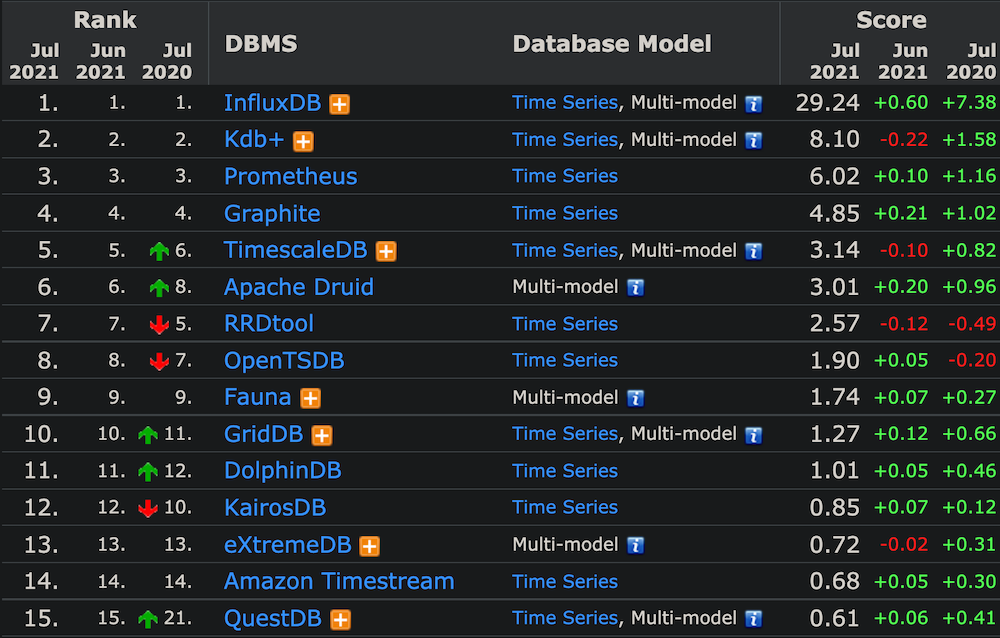Image resolution: width=1000 pixels, height=638 pixels.
Task: Click the plus icon next to QuestDB
Action: [341, 619]
